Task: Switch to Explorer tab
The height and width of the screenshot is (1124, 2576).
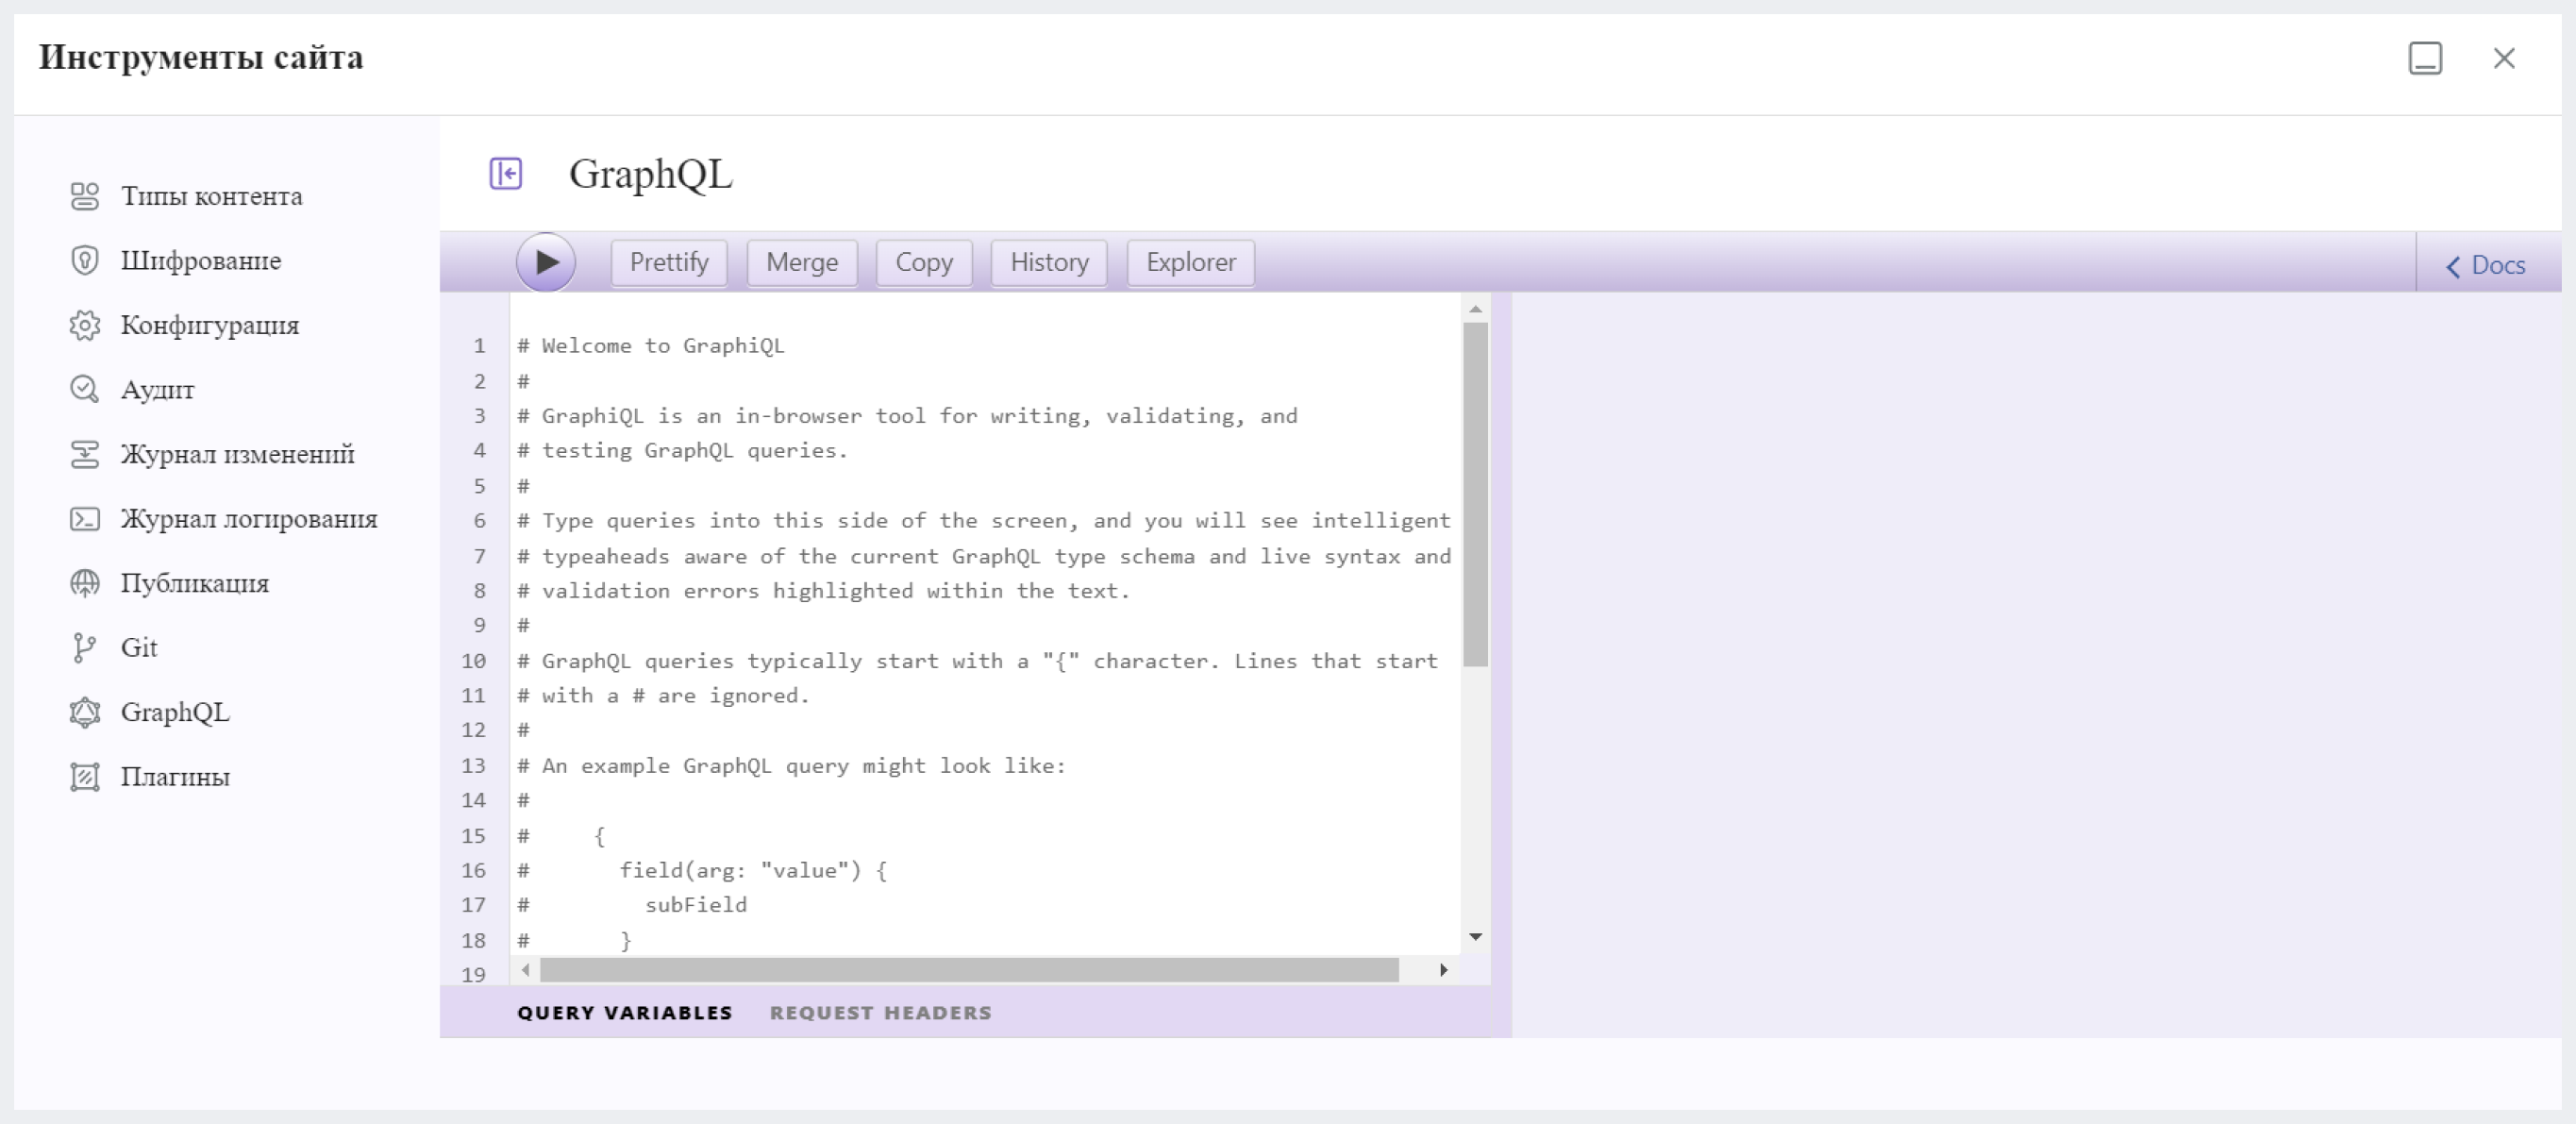Action: (1190, 261)
